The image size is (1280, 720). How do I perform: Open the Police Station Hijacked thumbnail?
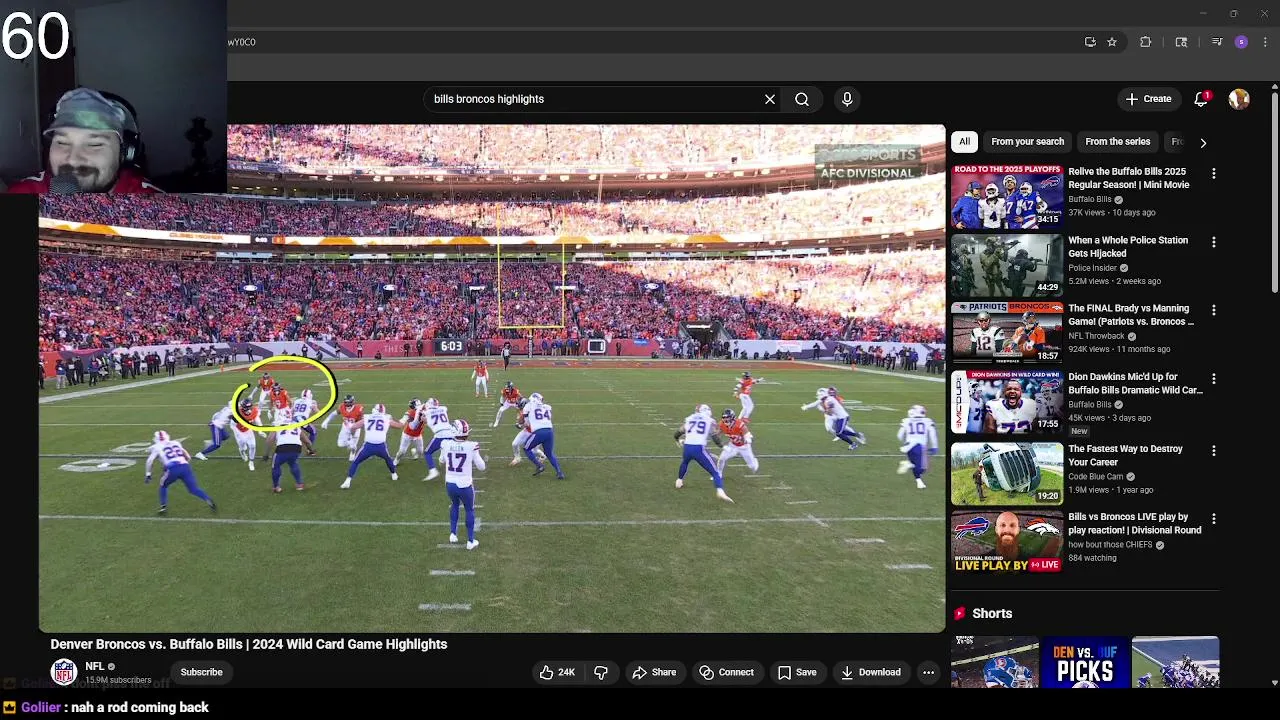tap(1007, 265)
